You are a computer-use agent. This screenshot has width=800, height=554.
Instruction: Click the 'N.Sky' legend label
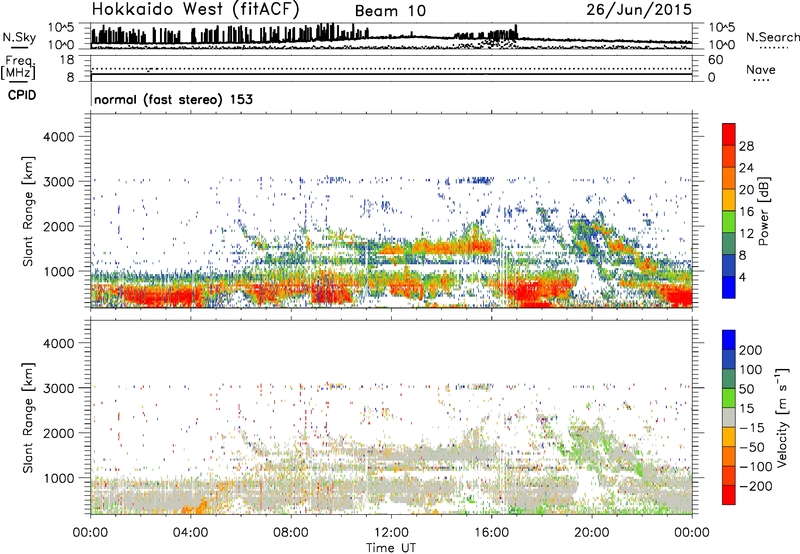(x=19, y=37)
